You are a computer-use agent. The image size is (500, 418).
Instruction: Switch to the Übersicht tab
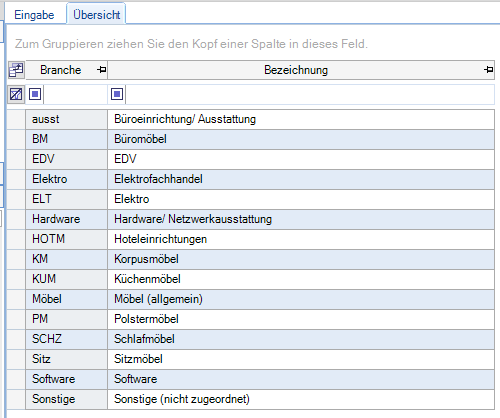pyautogui.click(x=96, y=14)
